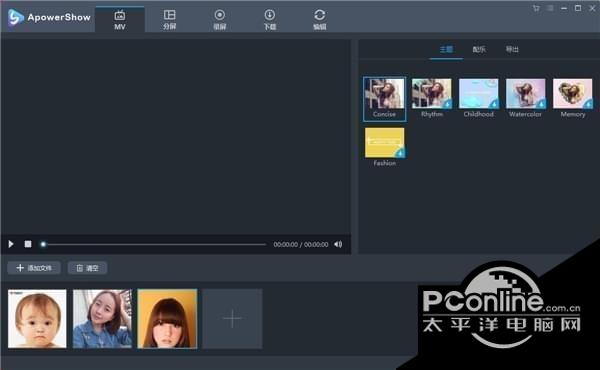This screenshot has width=600, height=370.
Task: Select the Watercolor theme
Action: (525, 98)
